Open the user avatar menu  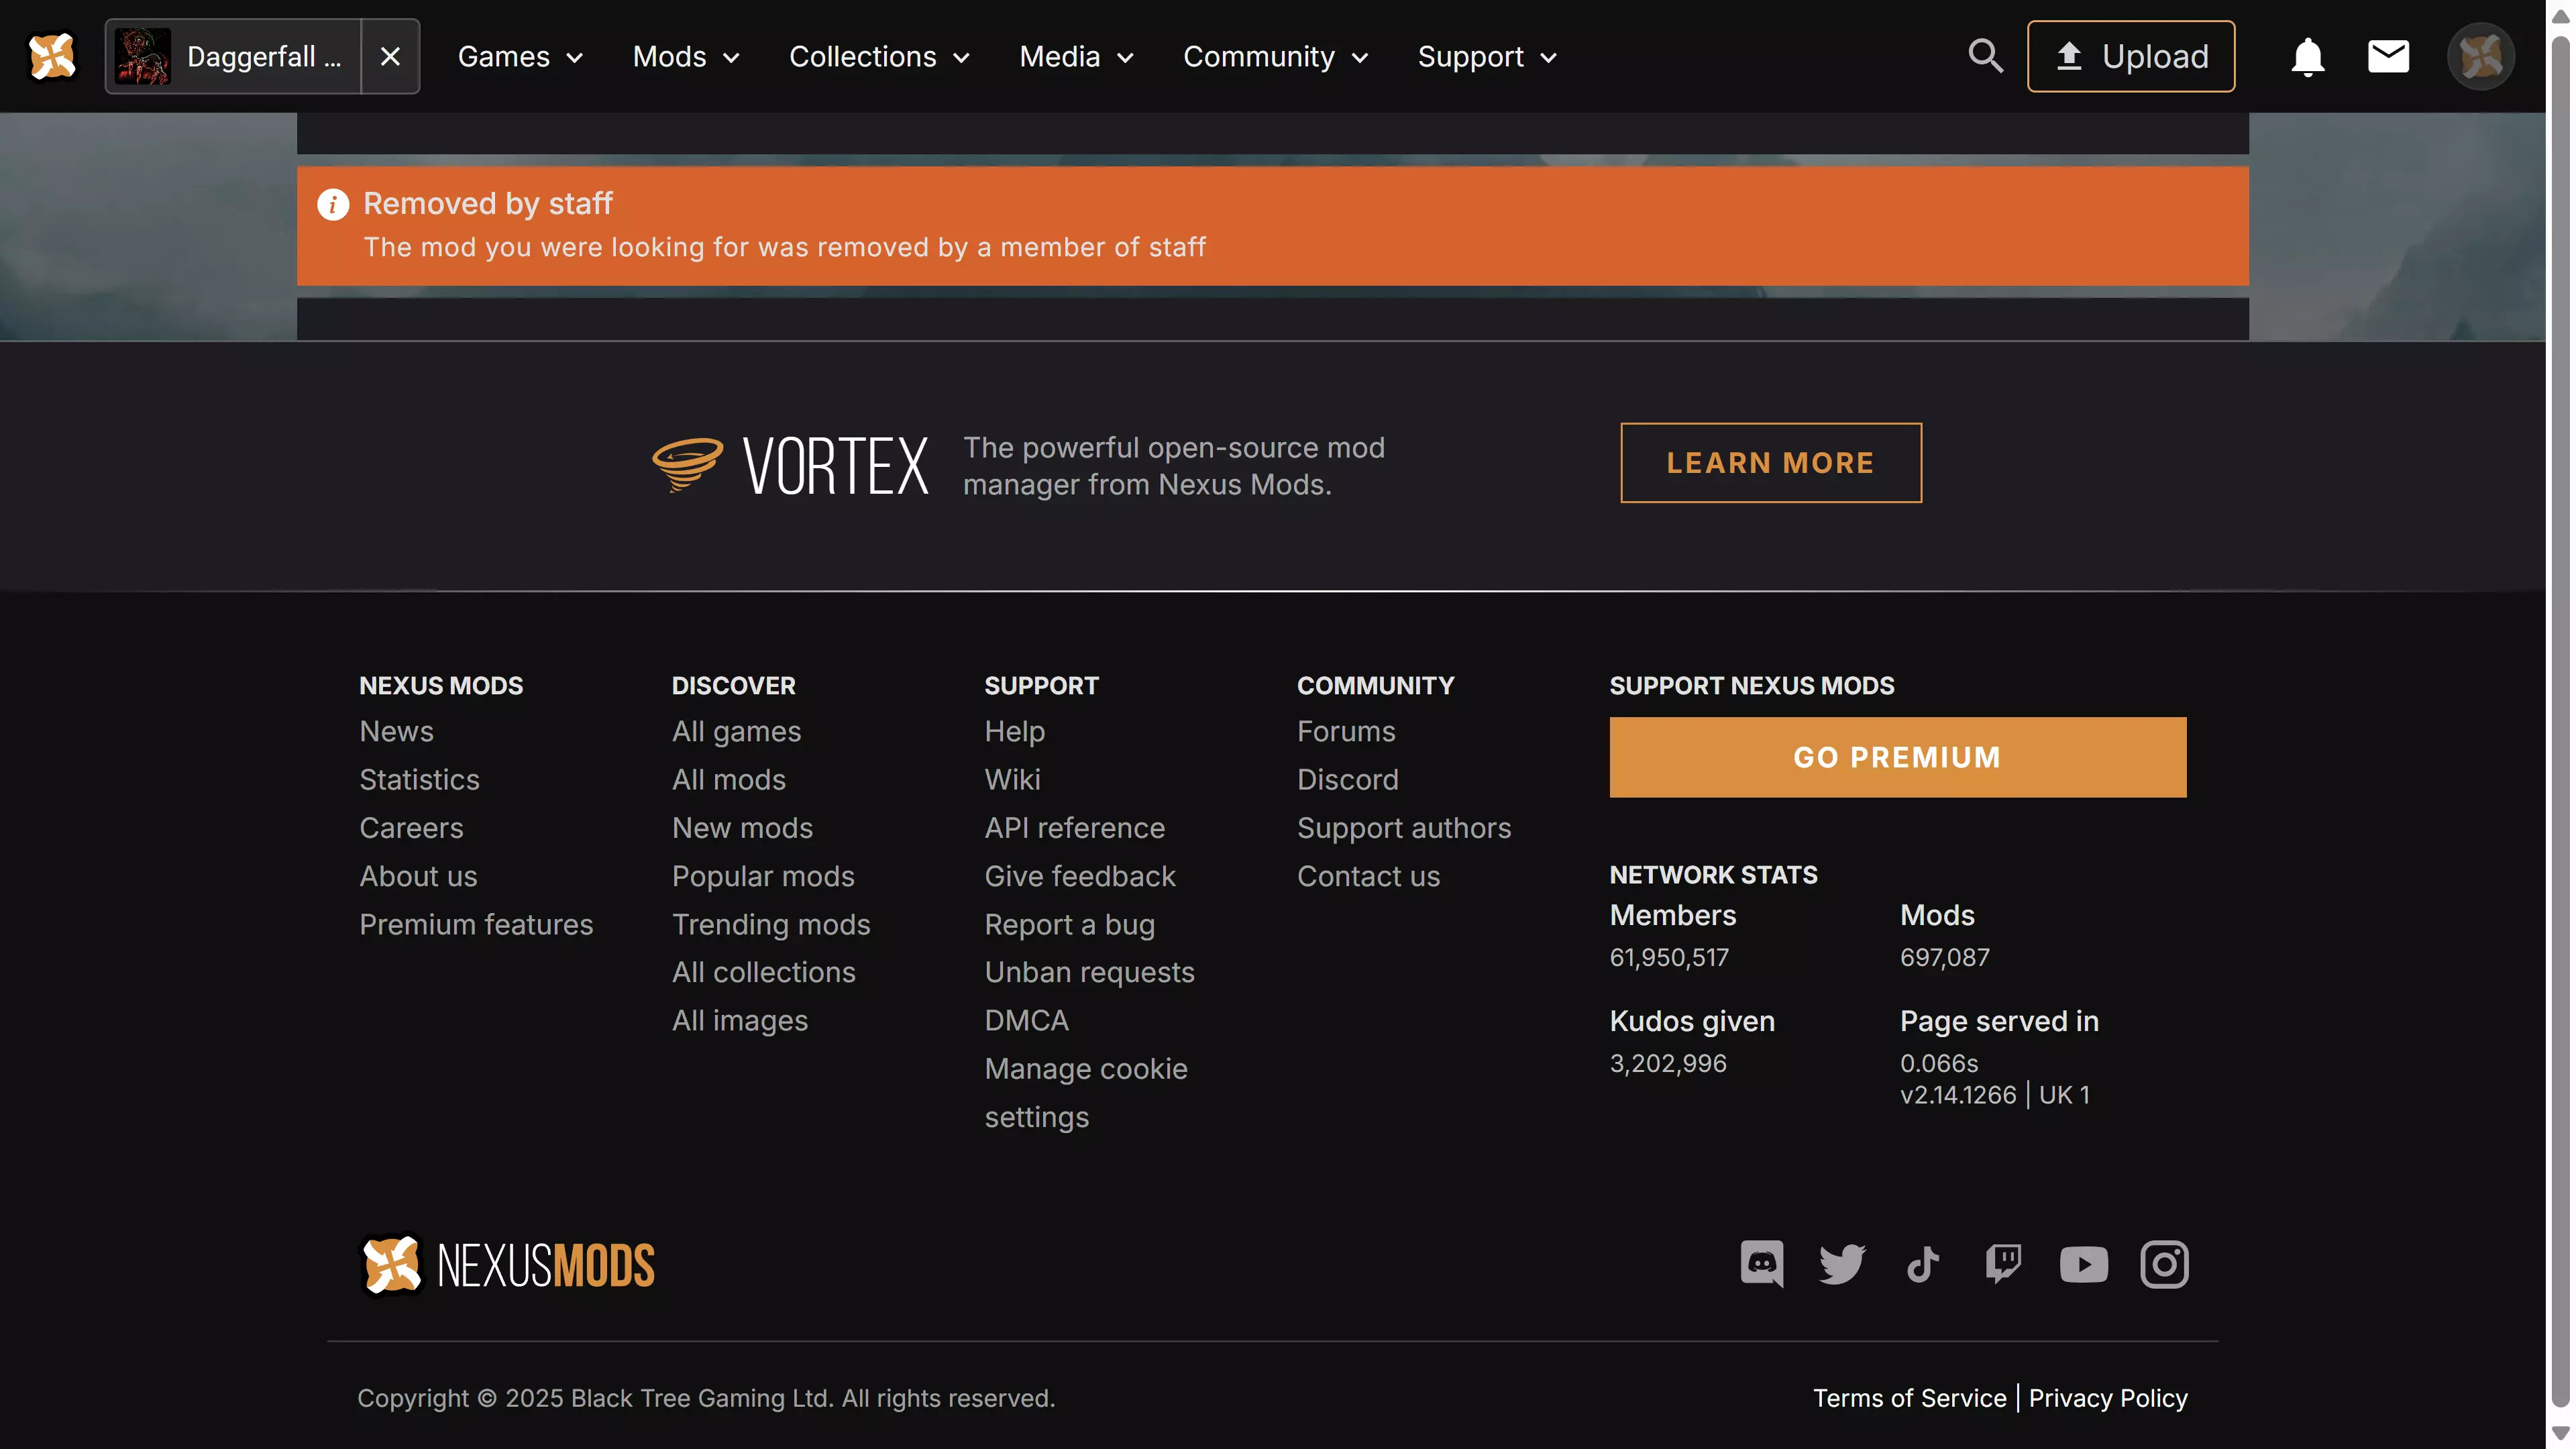click(x=2480, y=56)
